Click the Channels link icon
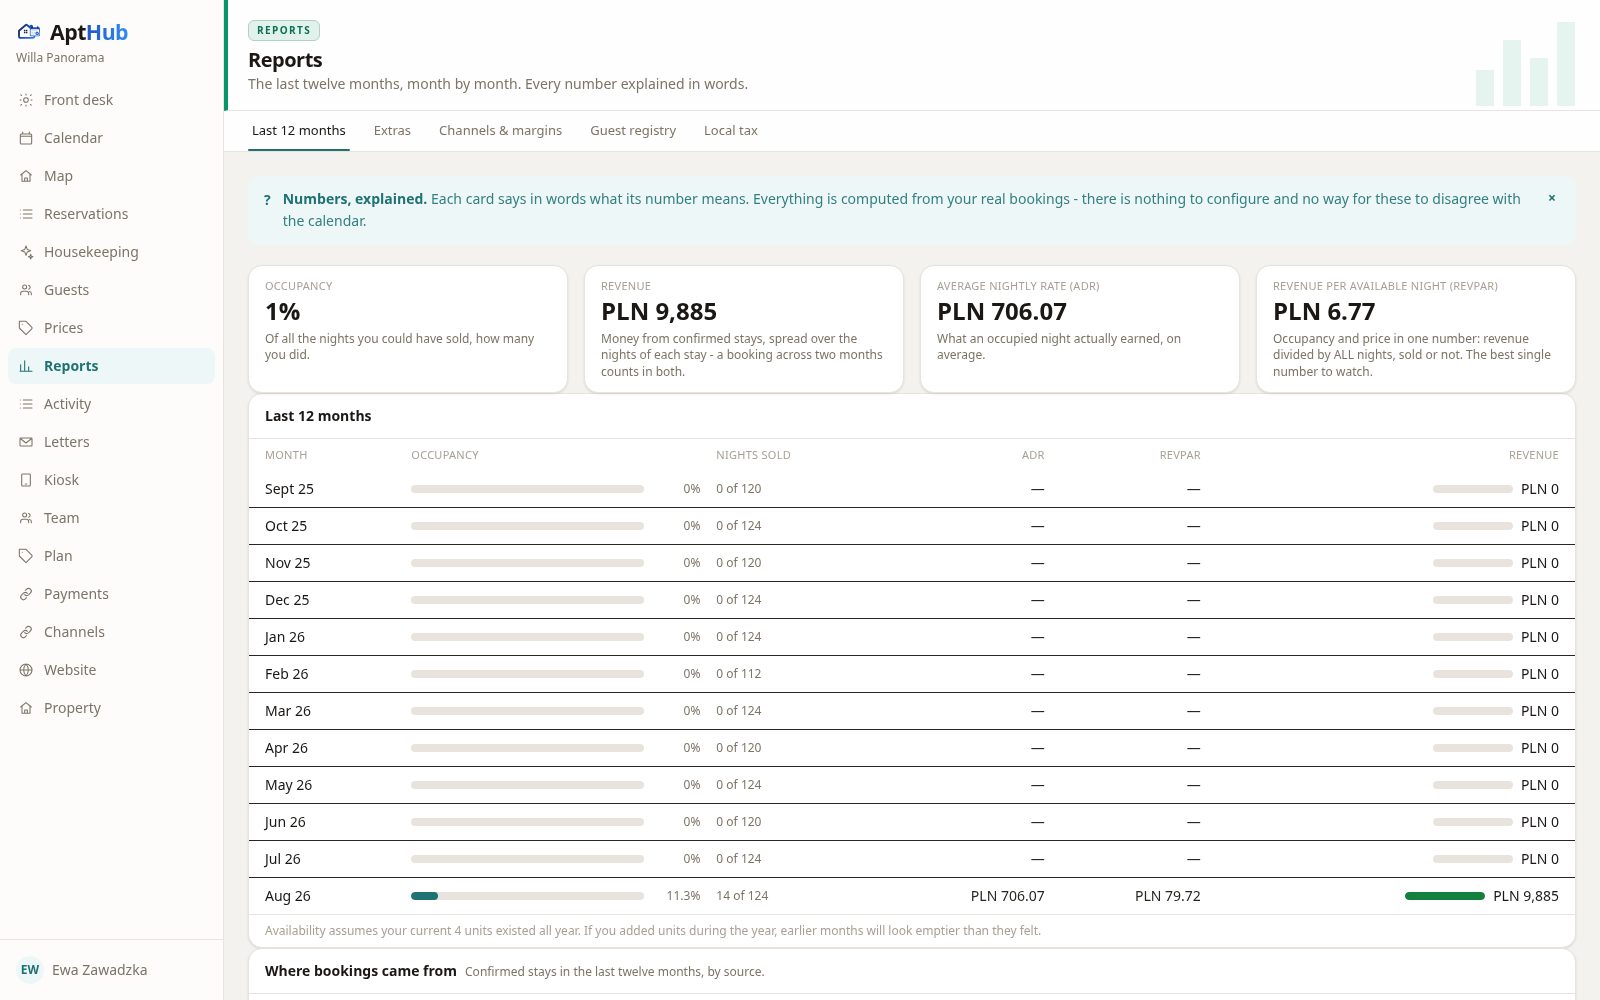 click(26, 632)
